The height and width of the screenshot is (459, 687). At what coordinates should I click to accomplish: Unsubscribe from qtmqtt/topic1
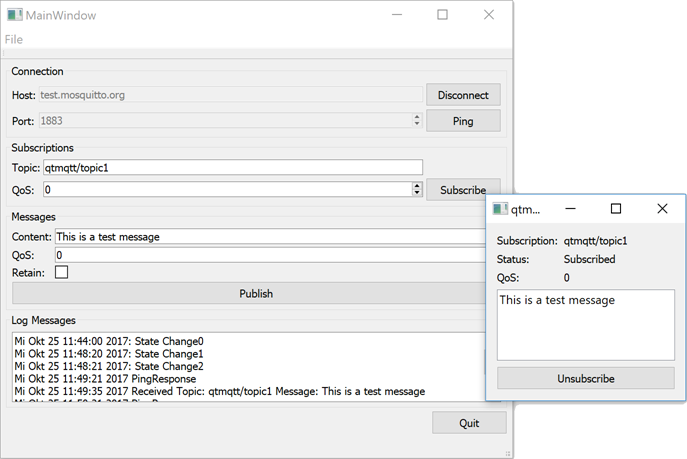[585, 379]
